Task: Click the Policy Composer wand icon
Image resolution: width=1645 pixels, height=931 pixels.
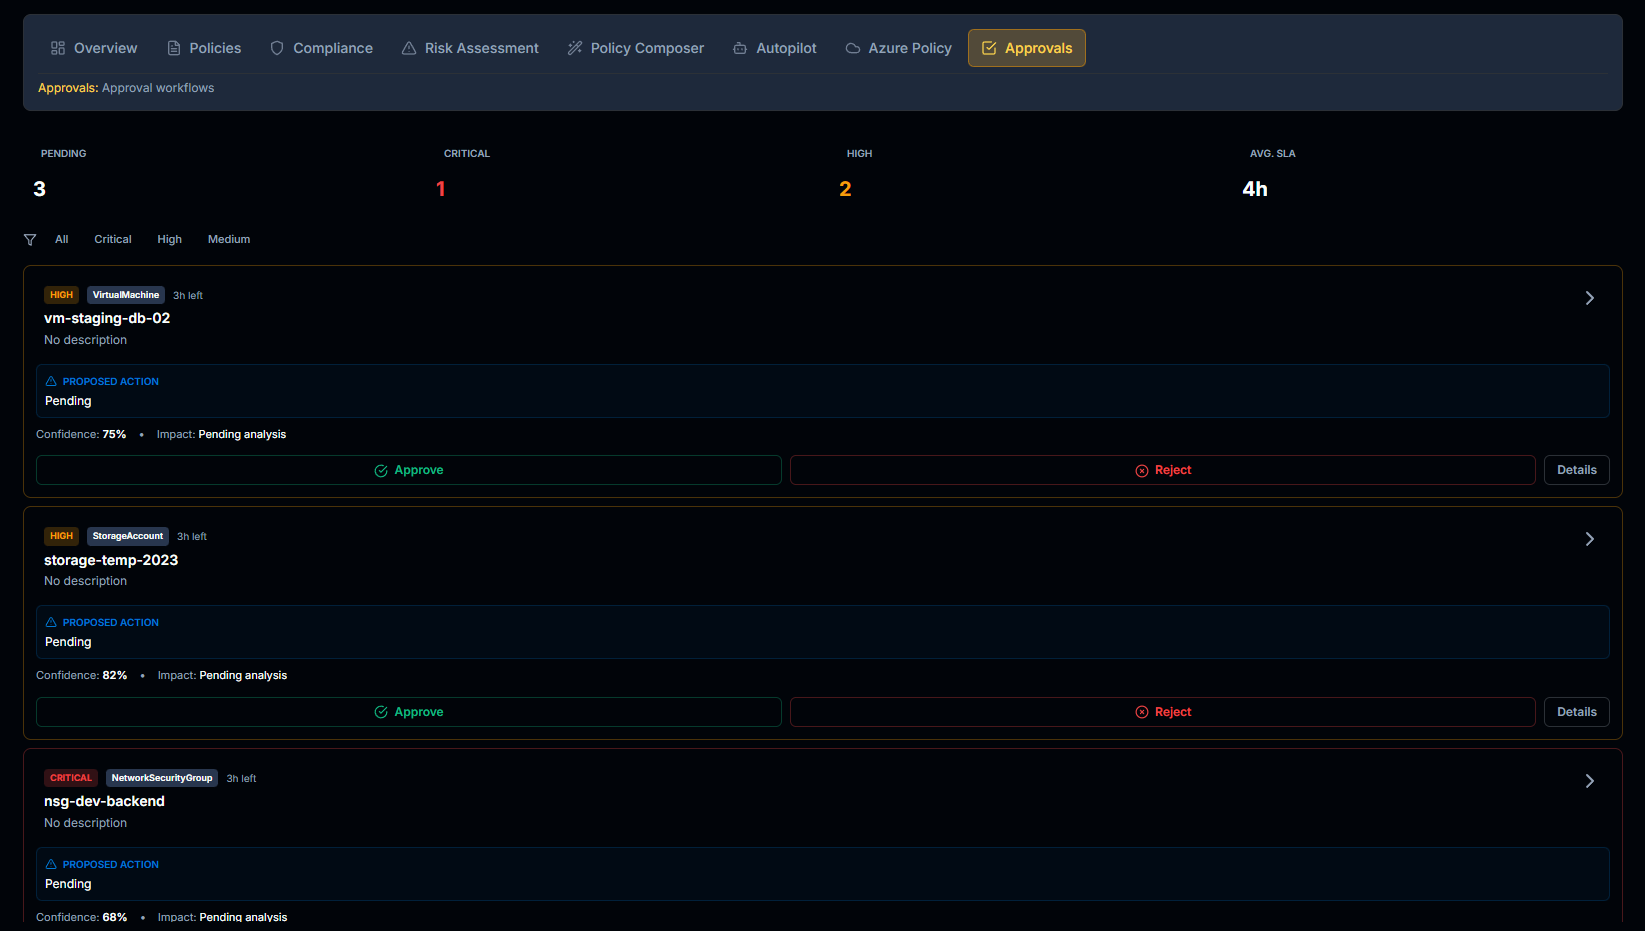Action: tap(575, 48)
